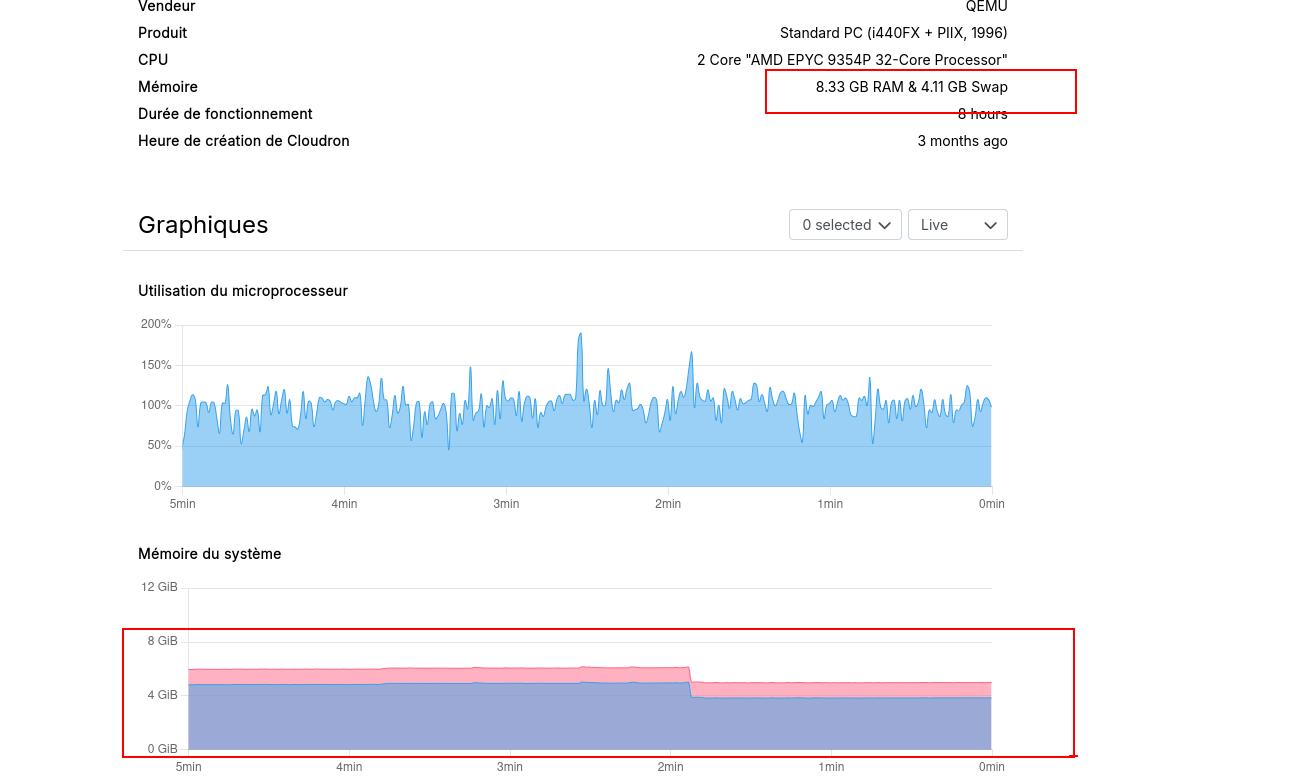
Task: Open the '0 selected' graphs filter dropdown
Action: pos(845,224)
